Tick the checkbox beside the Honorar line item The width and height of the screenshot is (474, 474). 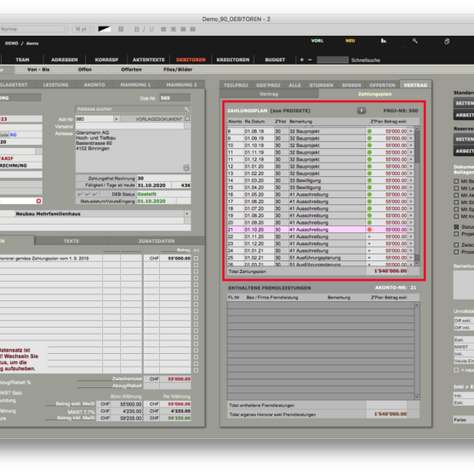(196, 258)
